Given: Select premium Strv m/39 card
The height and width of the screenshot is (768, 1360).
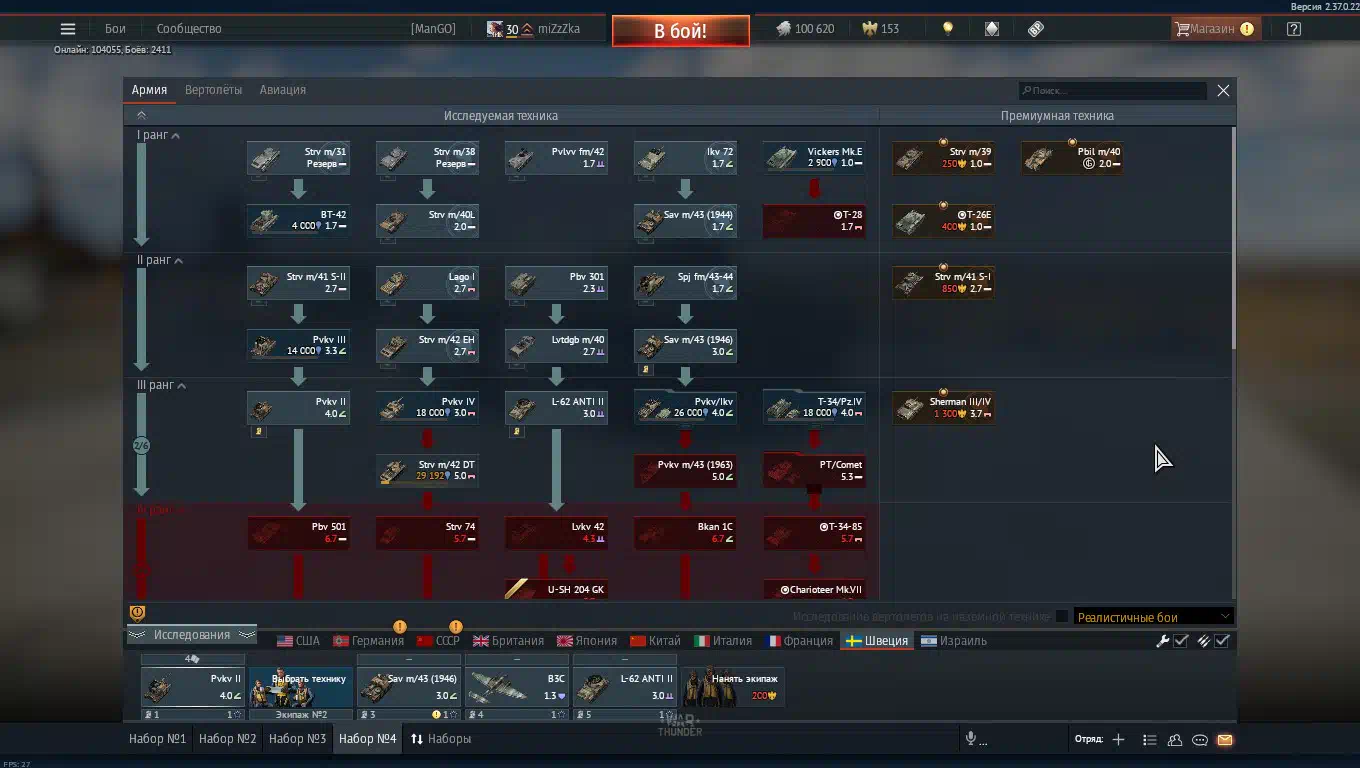Looking at the screenshot, I should (943, 158).
